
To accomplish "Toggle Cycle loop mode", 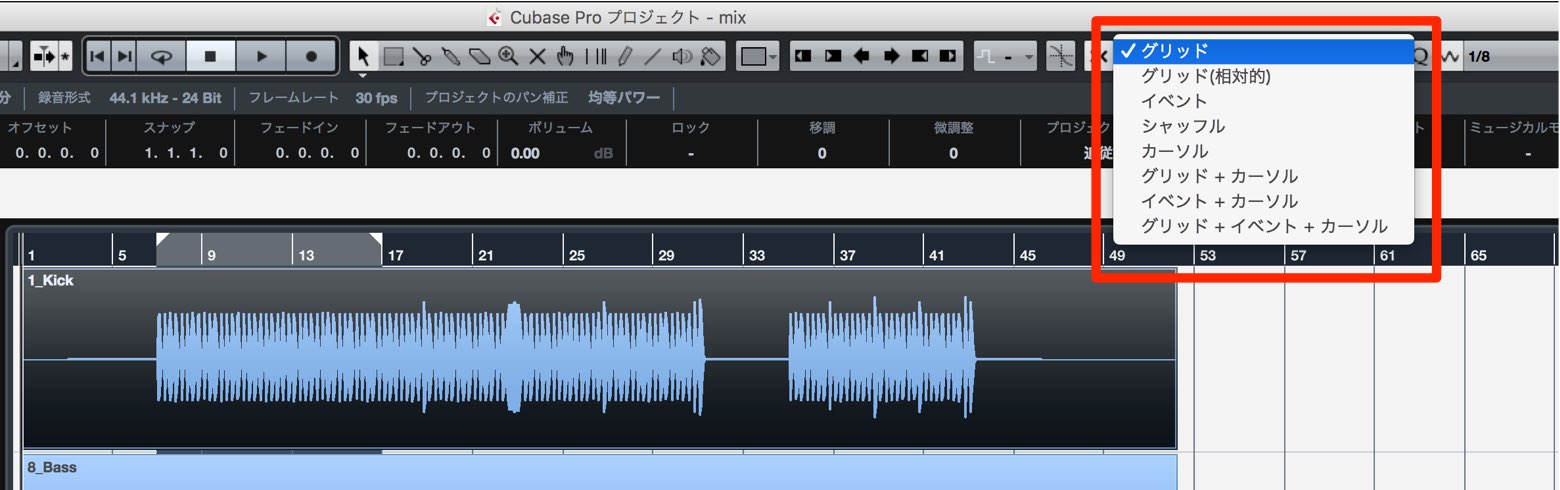I will point(161,57).
